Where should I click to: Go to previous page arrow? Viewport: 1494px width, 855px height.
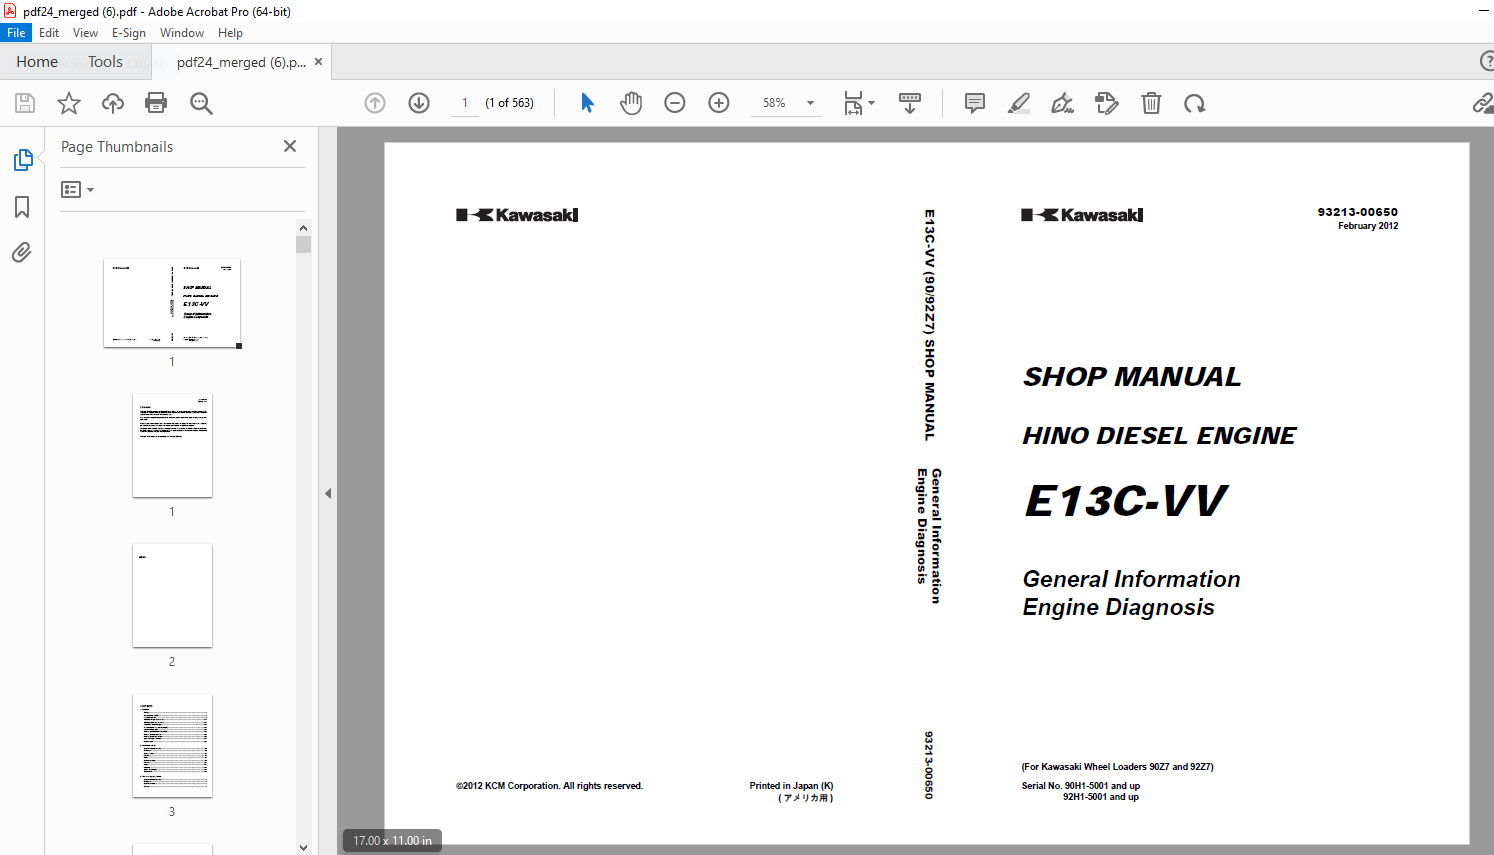click(x=375, y=103)
